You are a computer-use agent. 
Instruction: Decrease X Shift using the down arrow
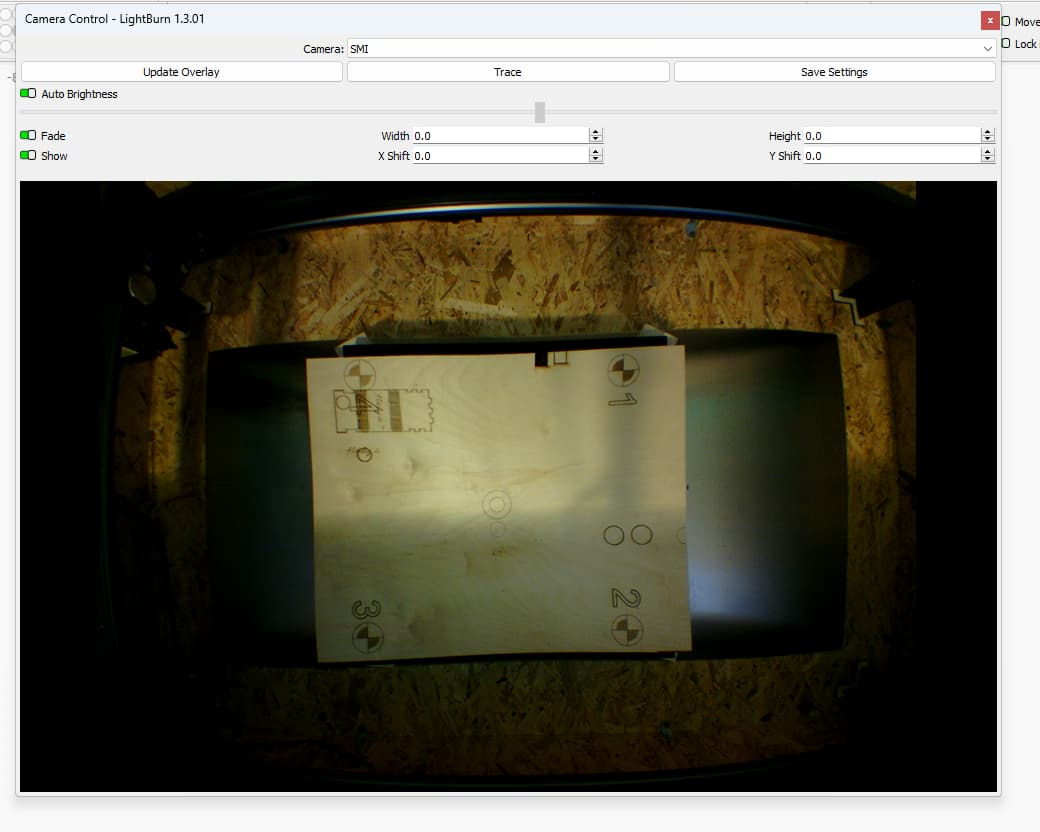(x=596, y=159)
